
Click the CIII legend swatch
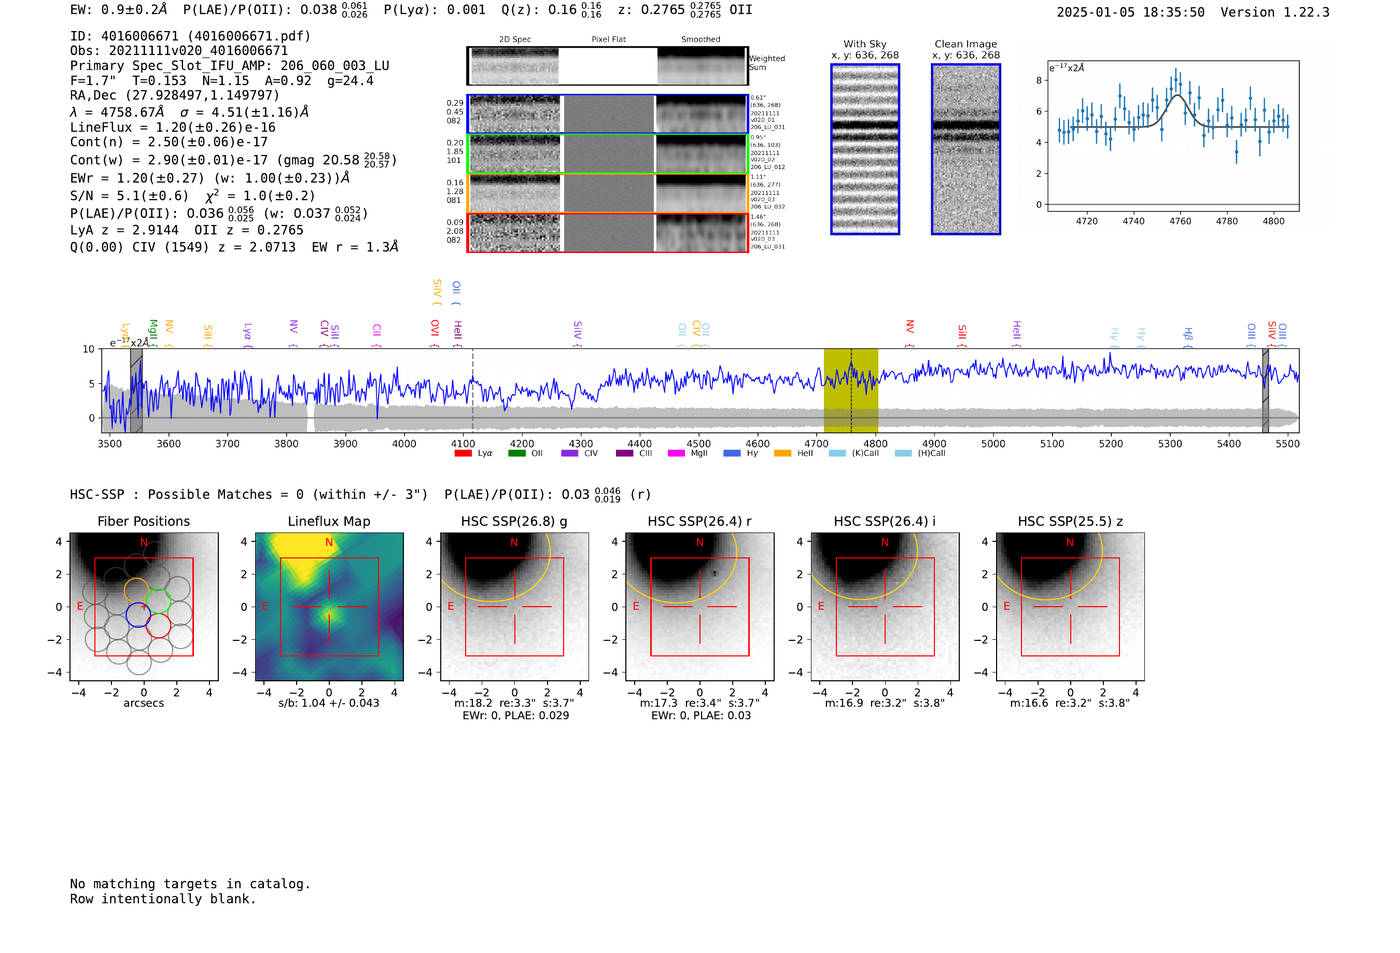[624, 454]
